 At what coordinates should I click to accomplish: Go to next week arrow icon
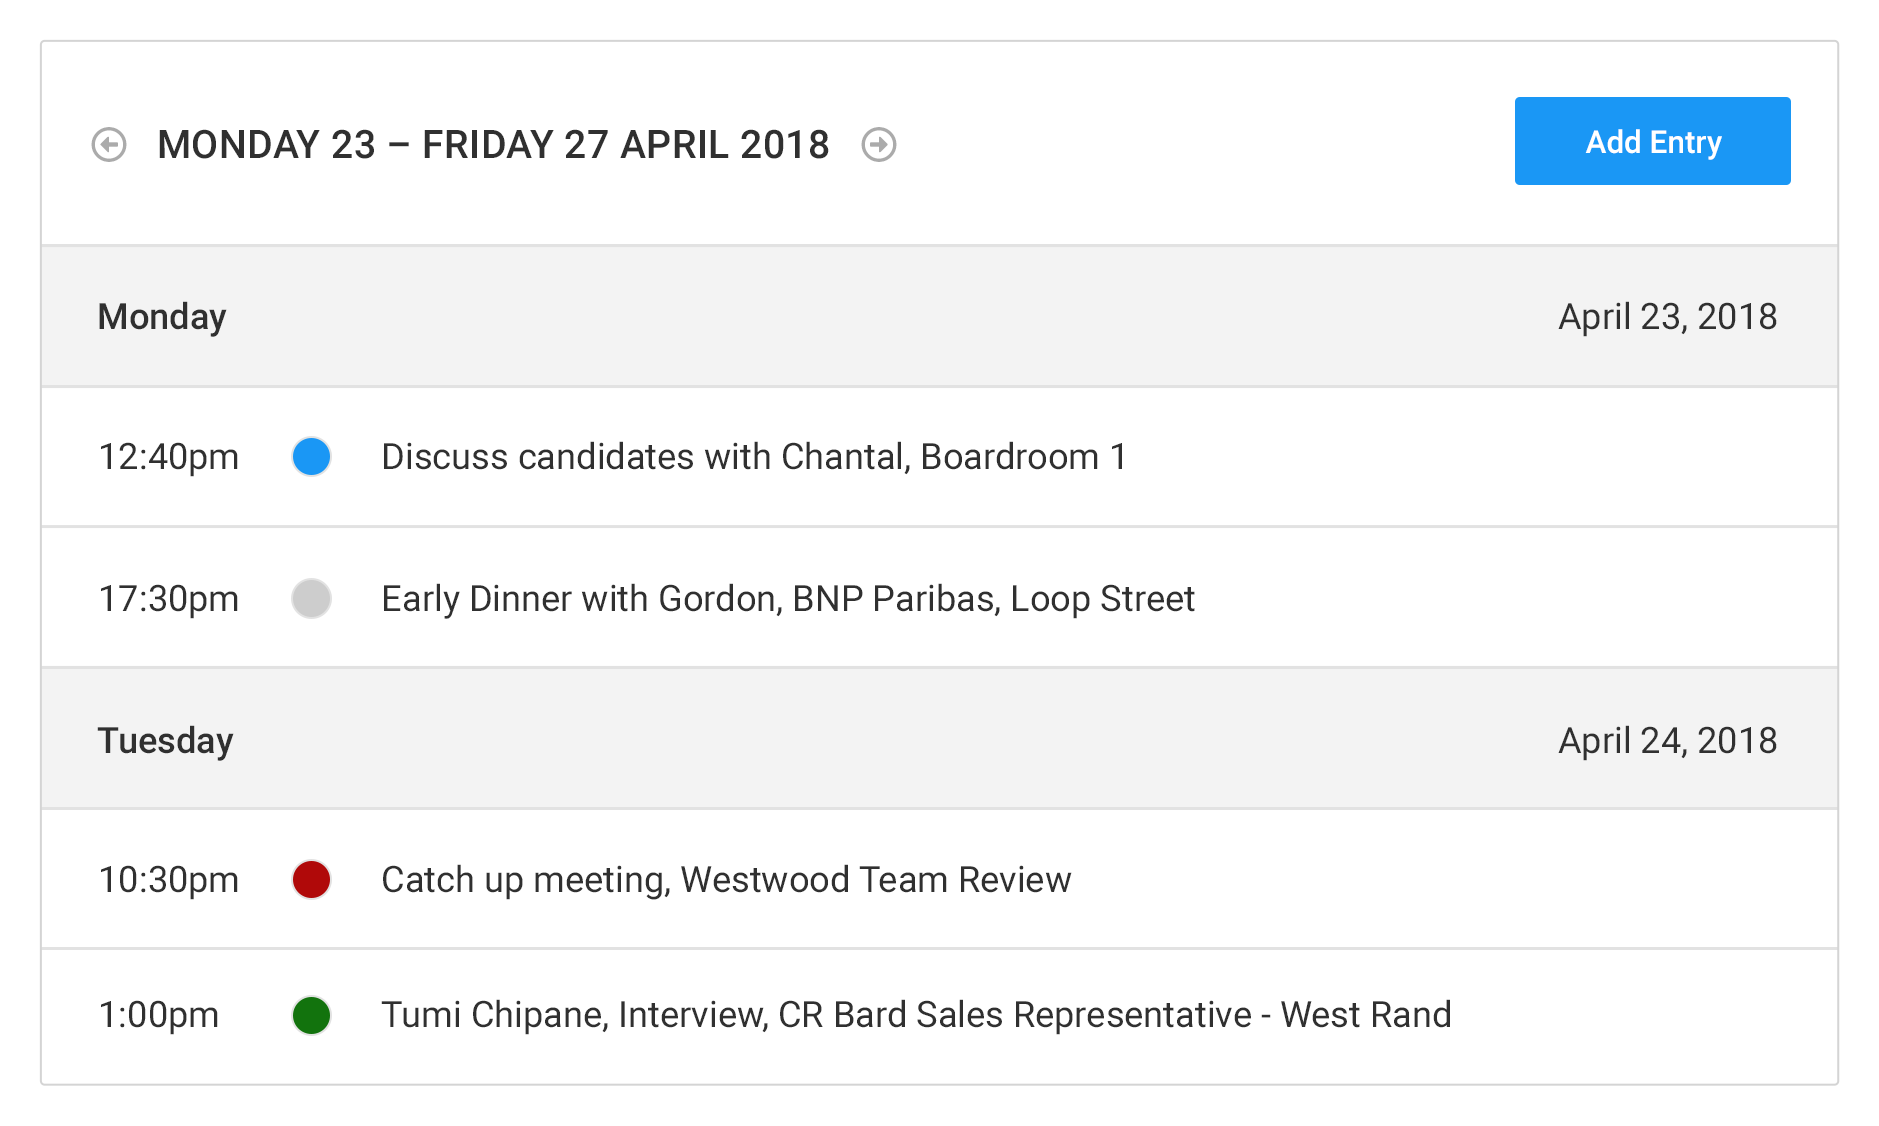879,145
